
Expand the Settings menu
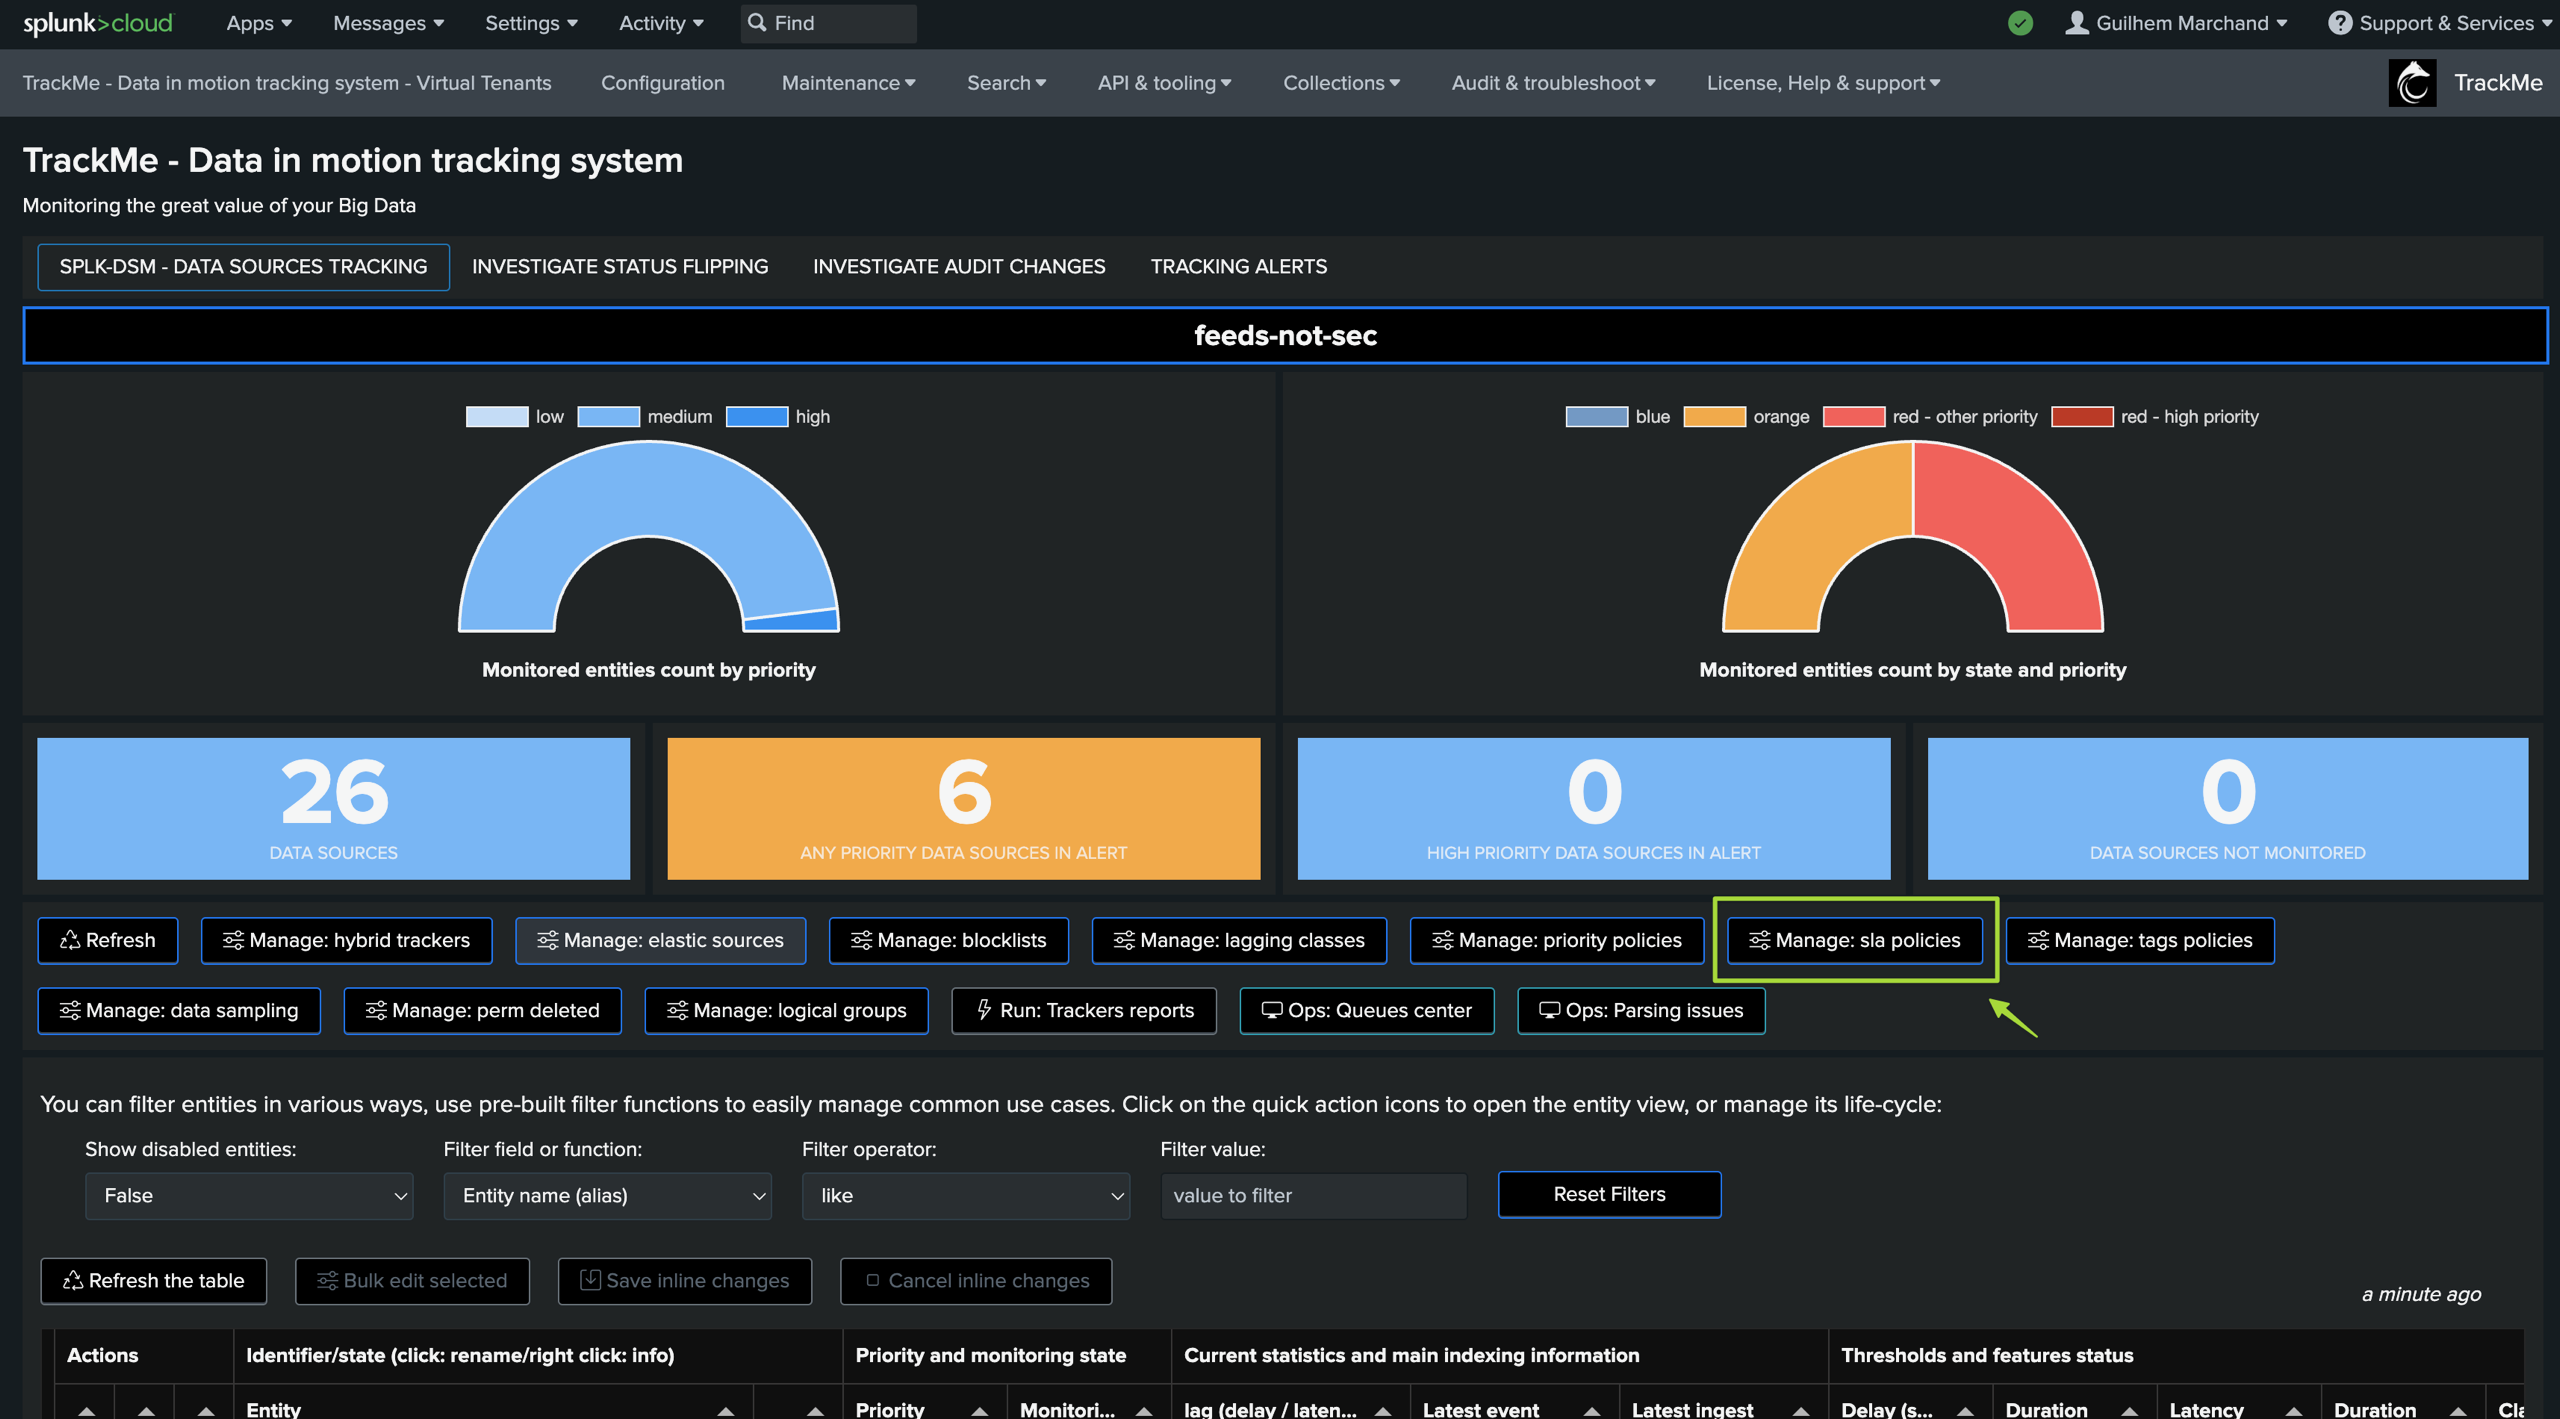(x=531, y=23)
